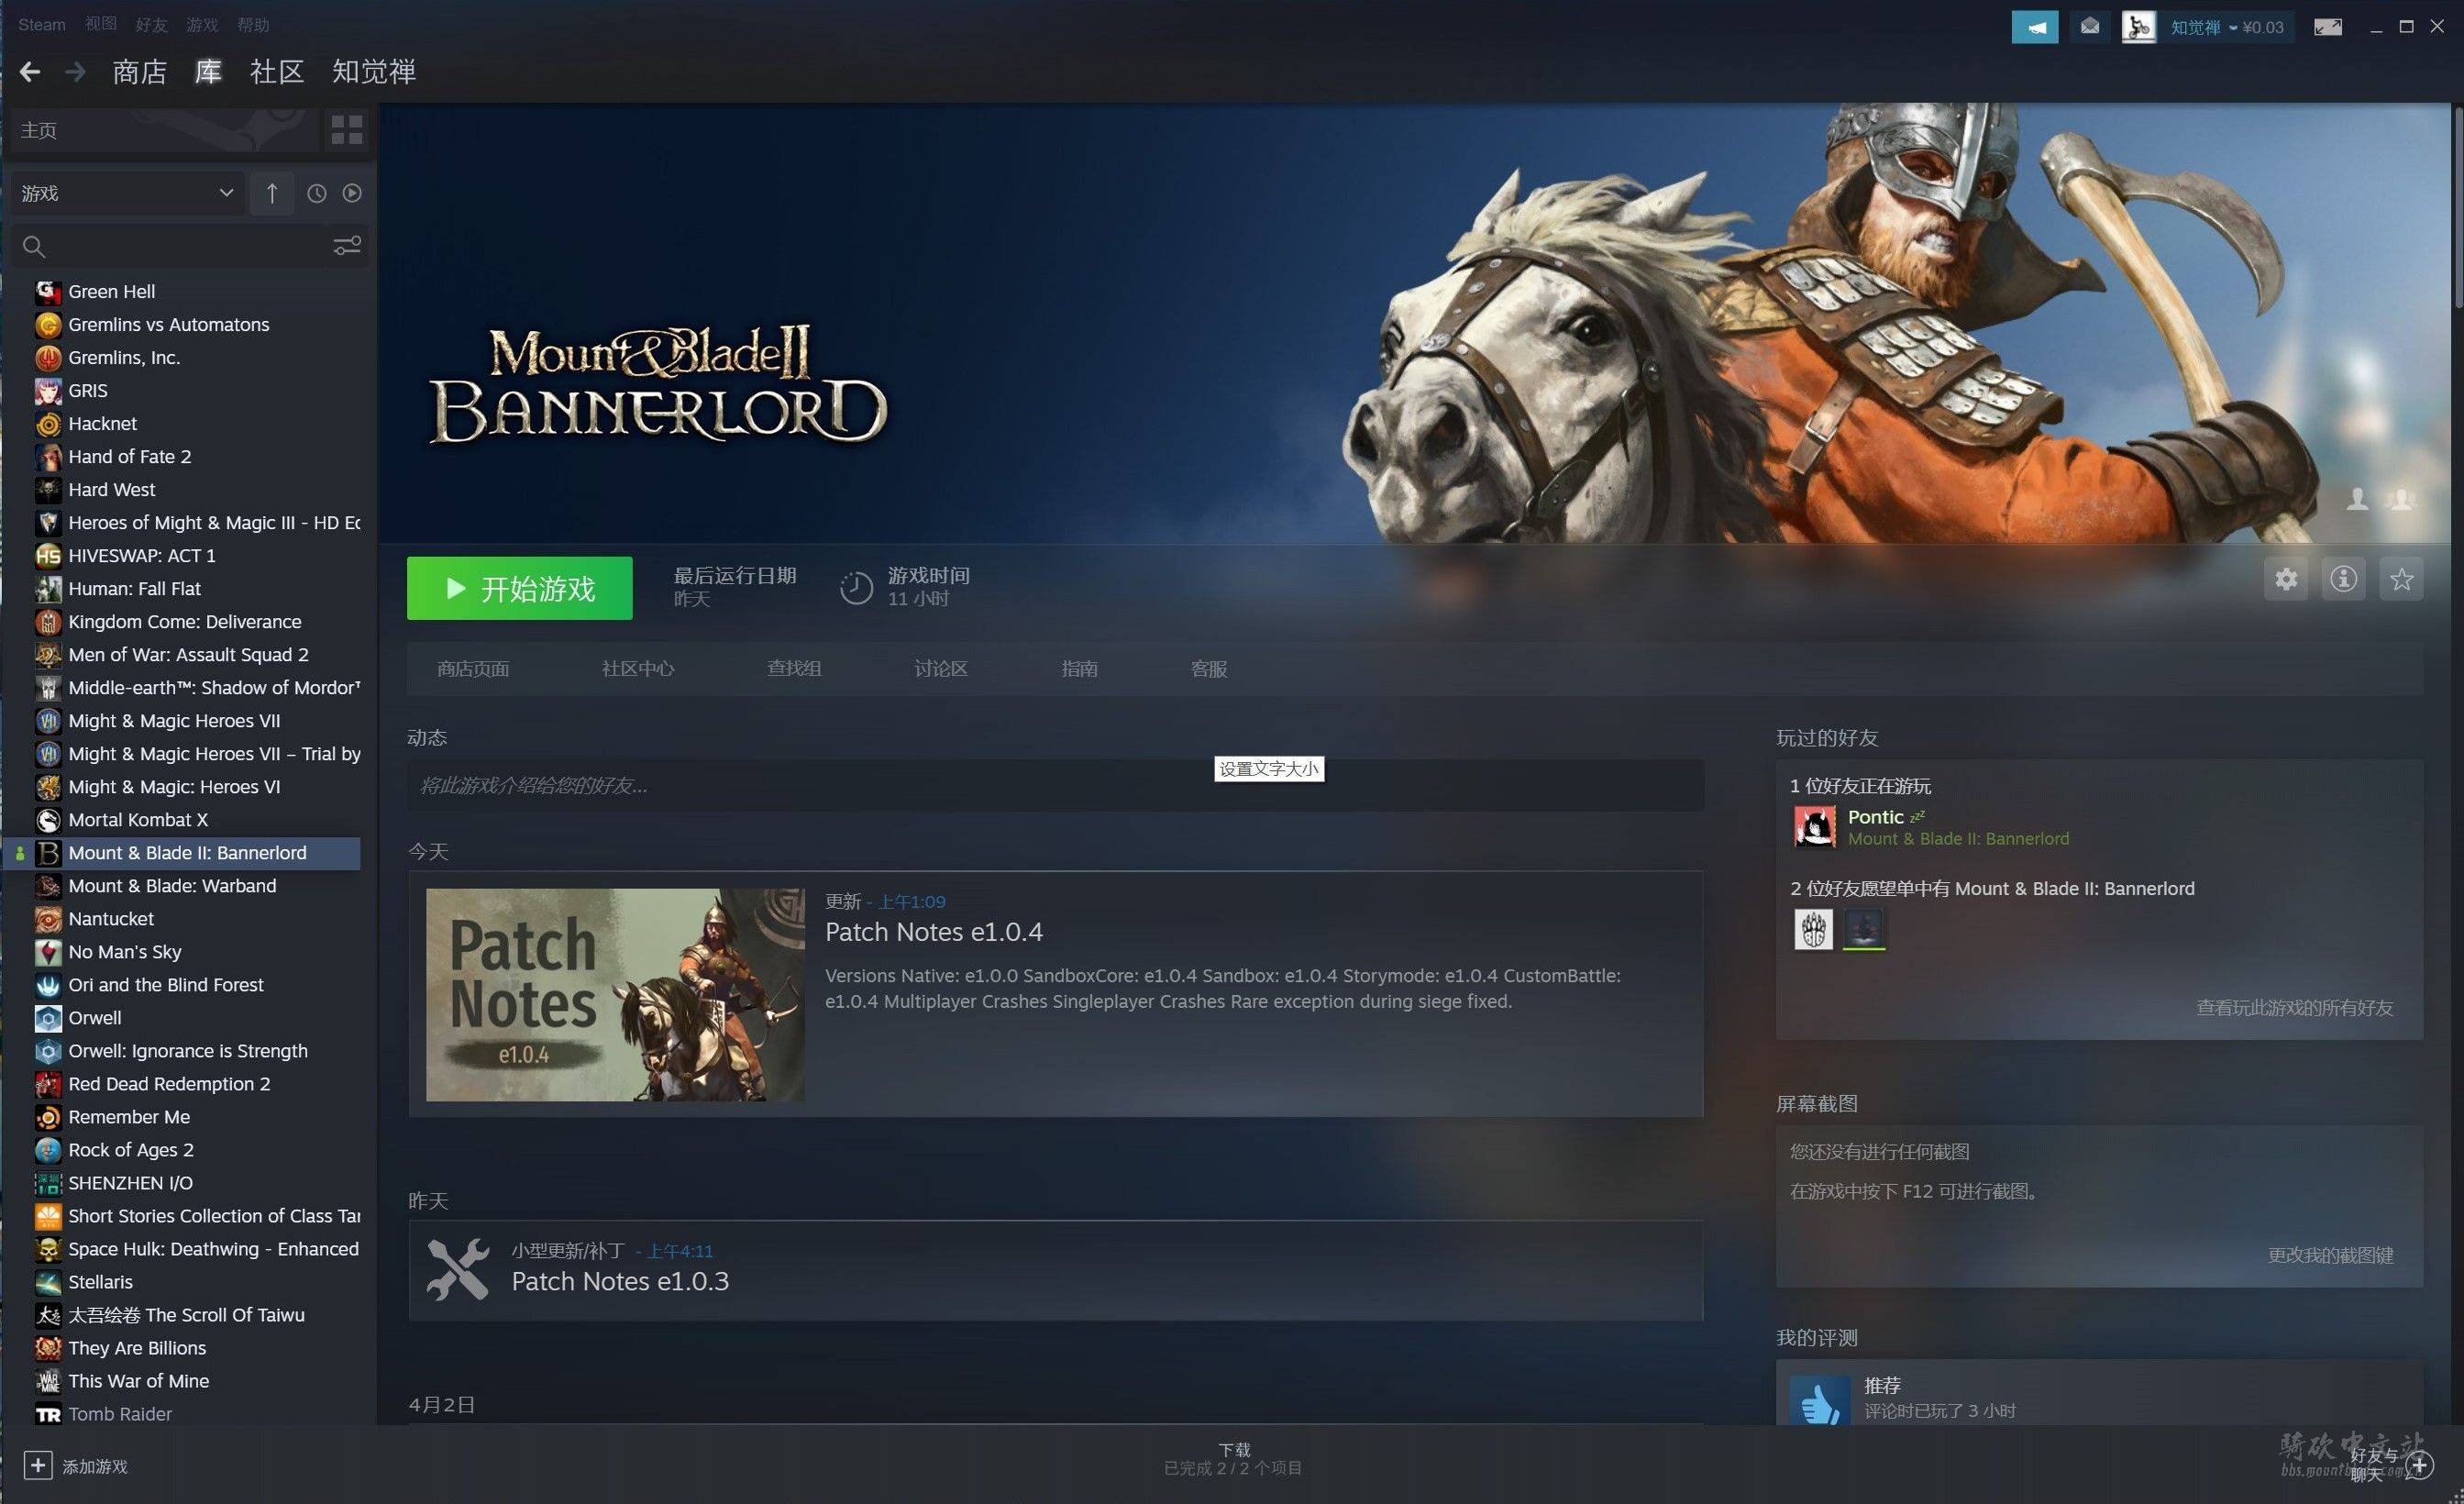2464x1504 pixels.
Task: Open friend Pontic's avatar
Action: tap(1815, 827)
